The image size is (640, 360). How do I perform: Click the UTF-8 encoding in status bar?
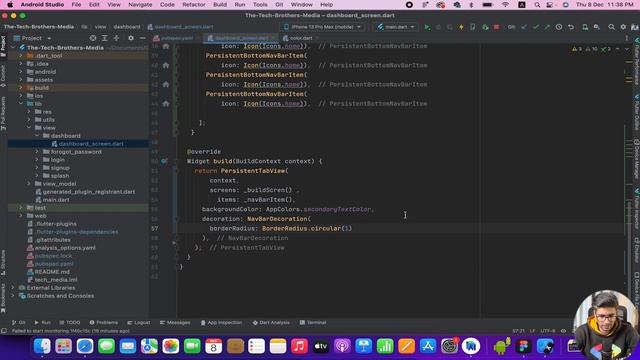(x=548, y=331)
